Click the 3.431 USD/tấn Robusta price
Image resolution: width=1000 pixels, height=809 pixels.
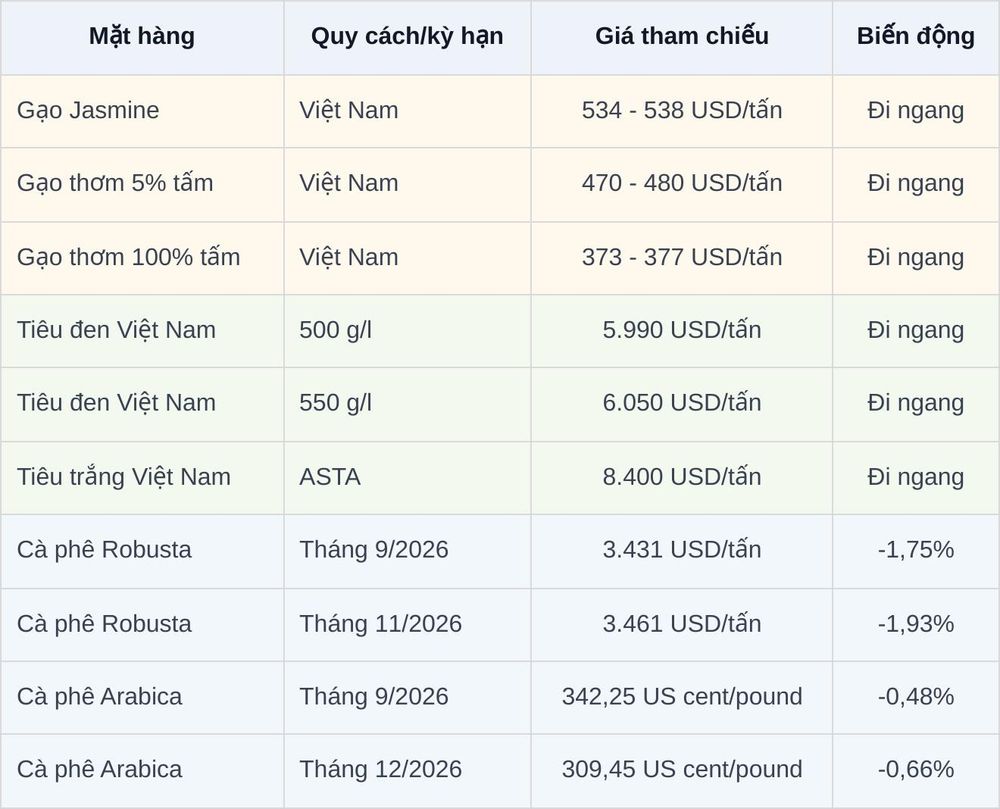(682, 551)
